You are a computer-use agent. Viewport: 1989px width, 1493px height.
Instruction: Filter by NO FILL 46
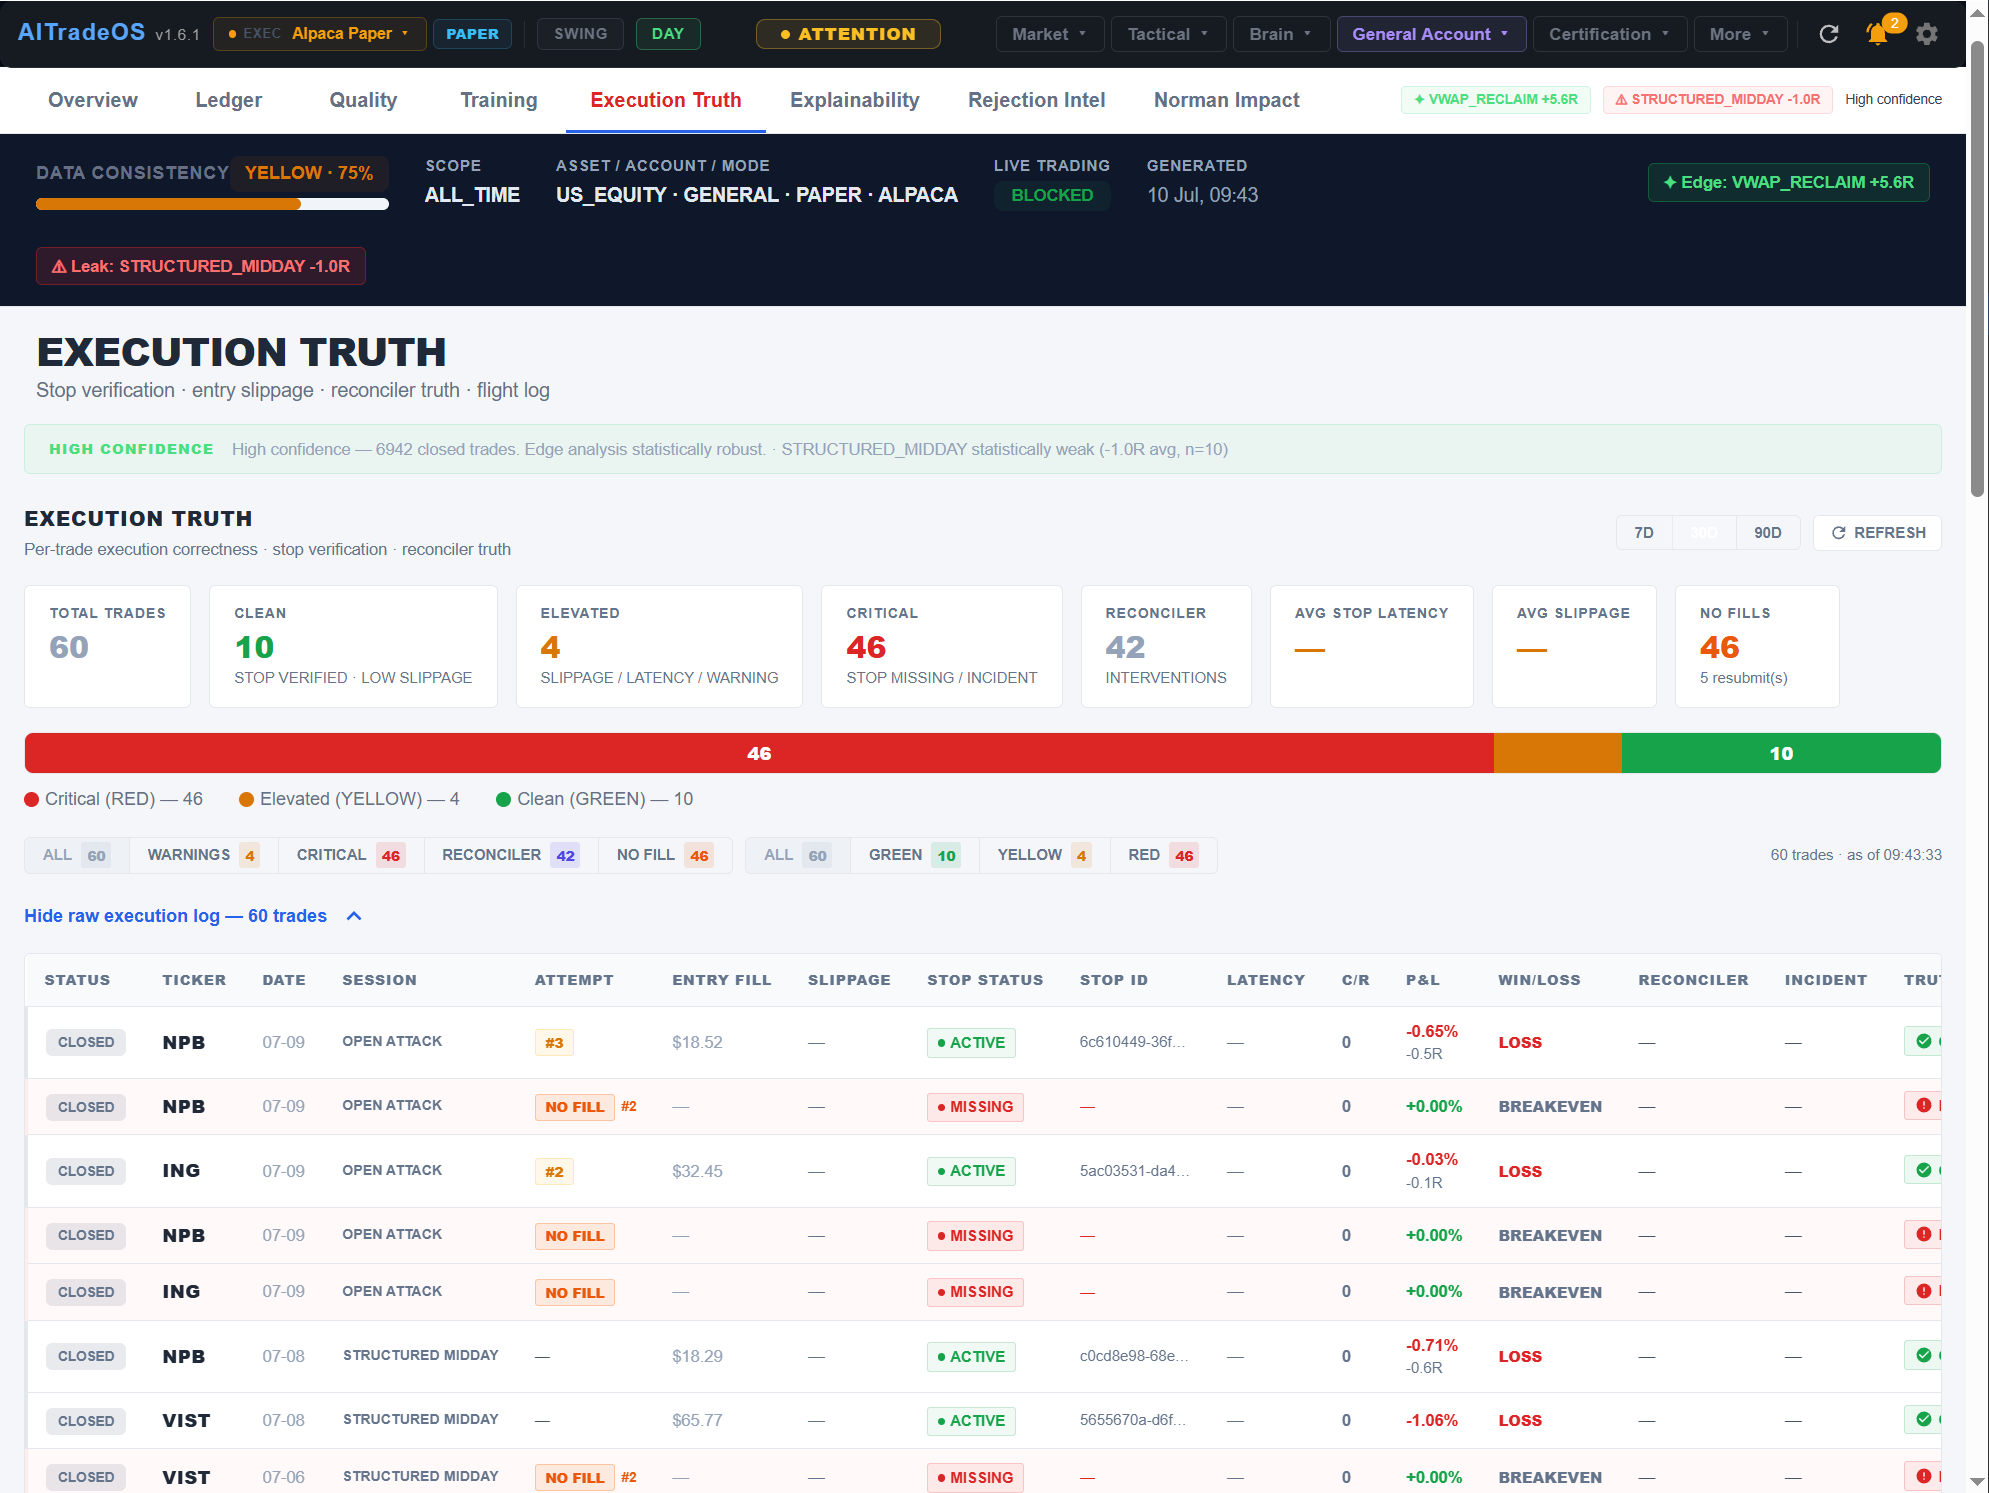pos(664,855)
